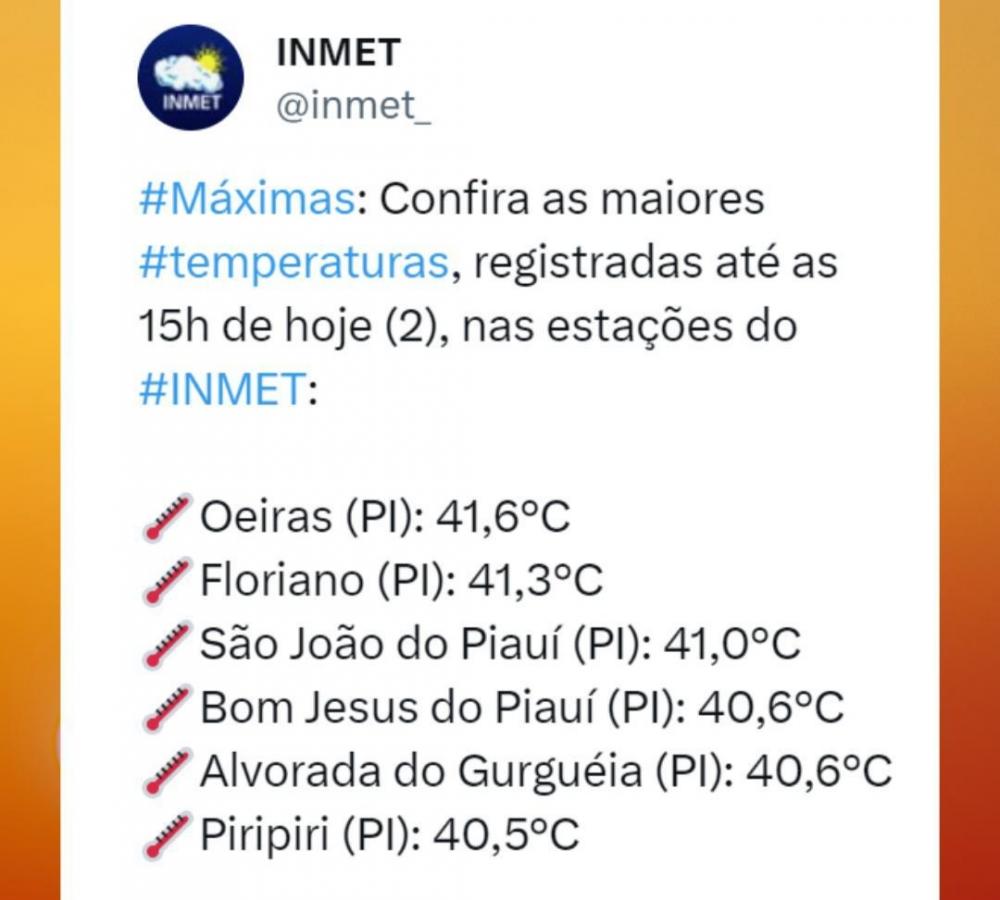Click the thermometer emoji beside Oeiras

pyautogui.click(x=166, y=517)
